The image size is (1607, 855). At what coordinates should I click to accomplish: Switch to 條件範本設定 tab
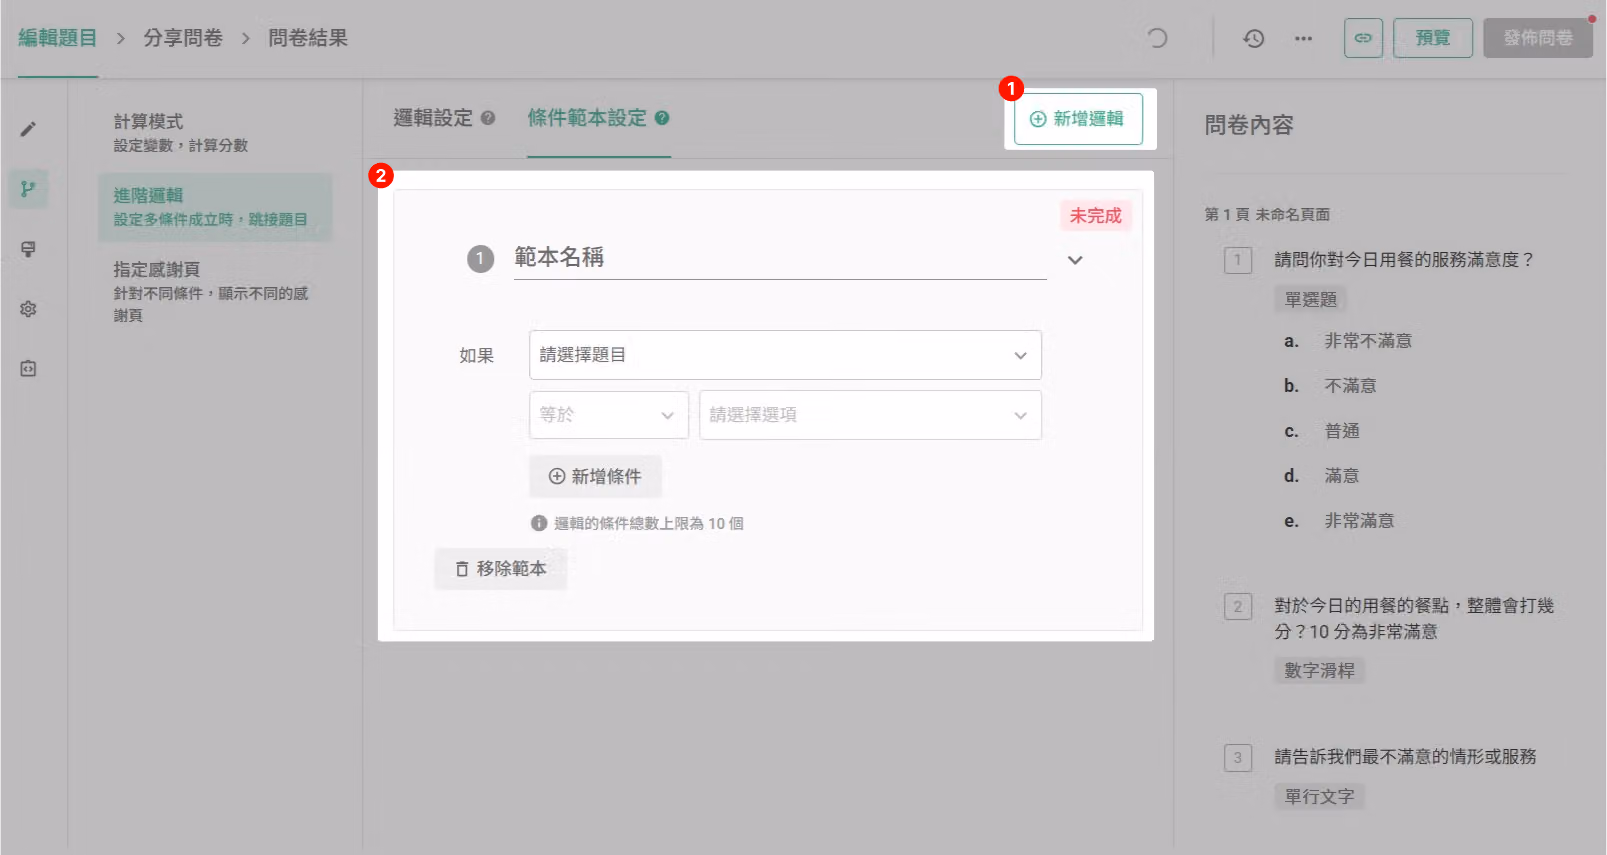point(587,118)
